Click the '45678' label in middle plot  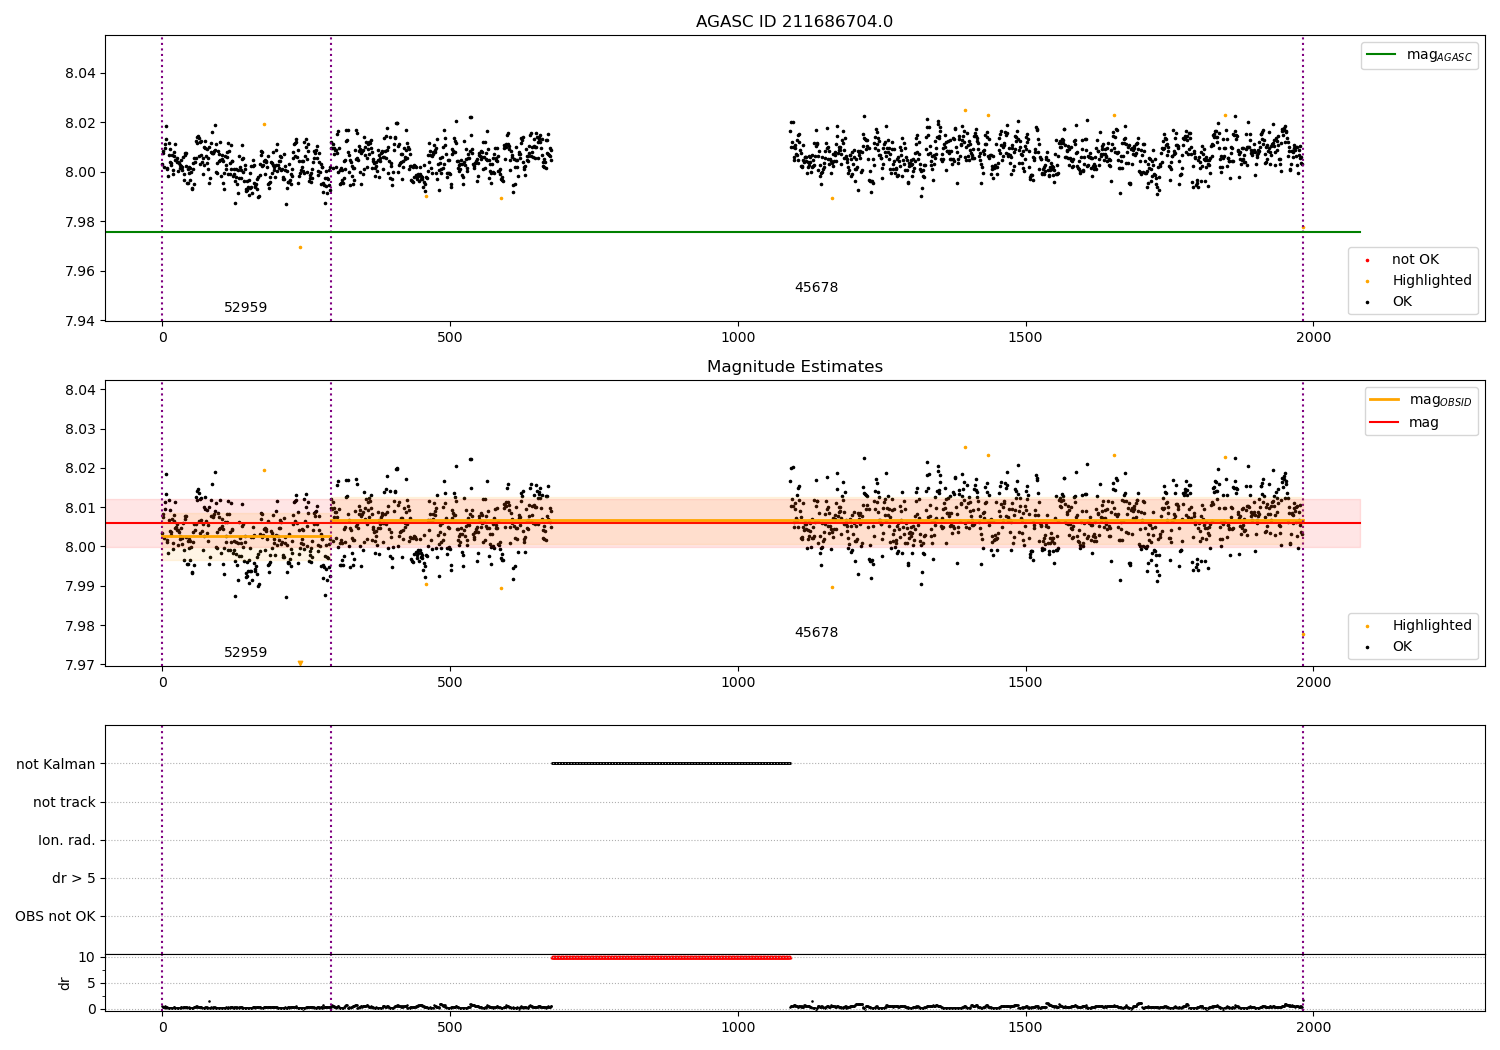tap(816, 633)
